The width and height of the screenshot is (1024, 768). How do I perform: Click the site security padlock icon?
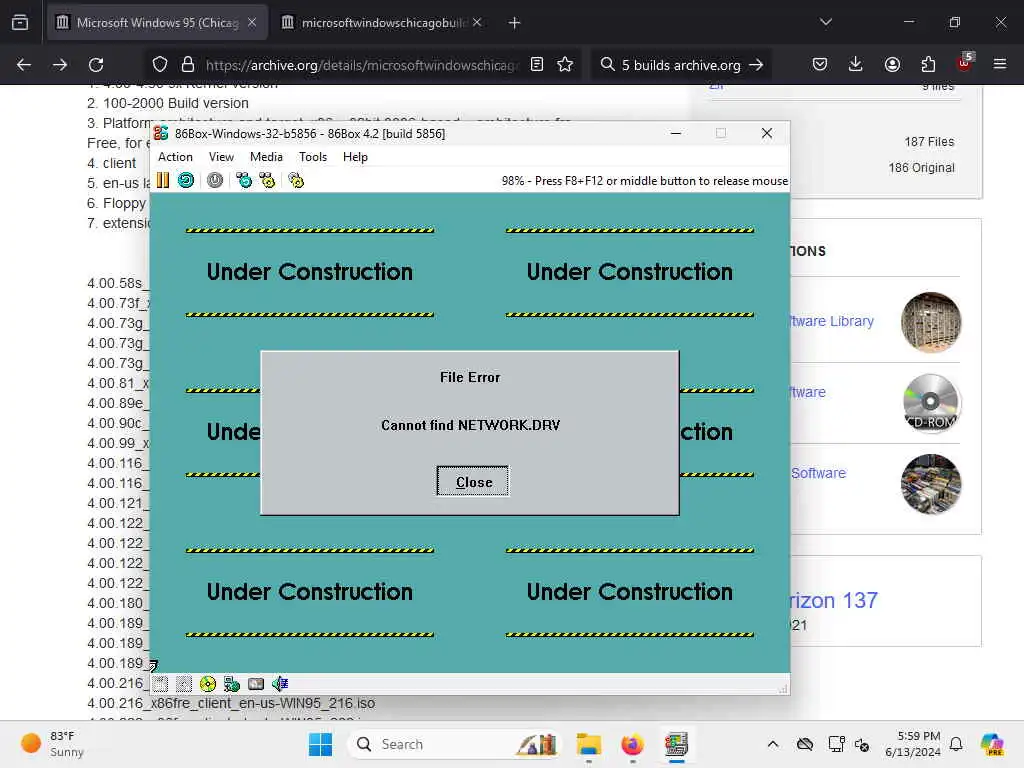click(x=188, y=65)
